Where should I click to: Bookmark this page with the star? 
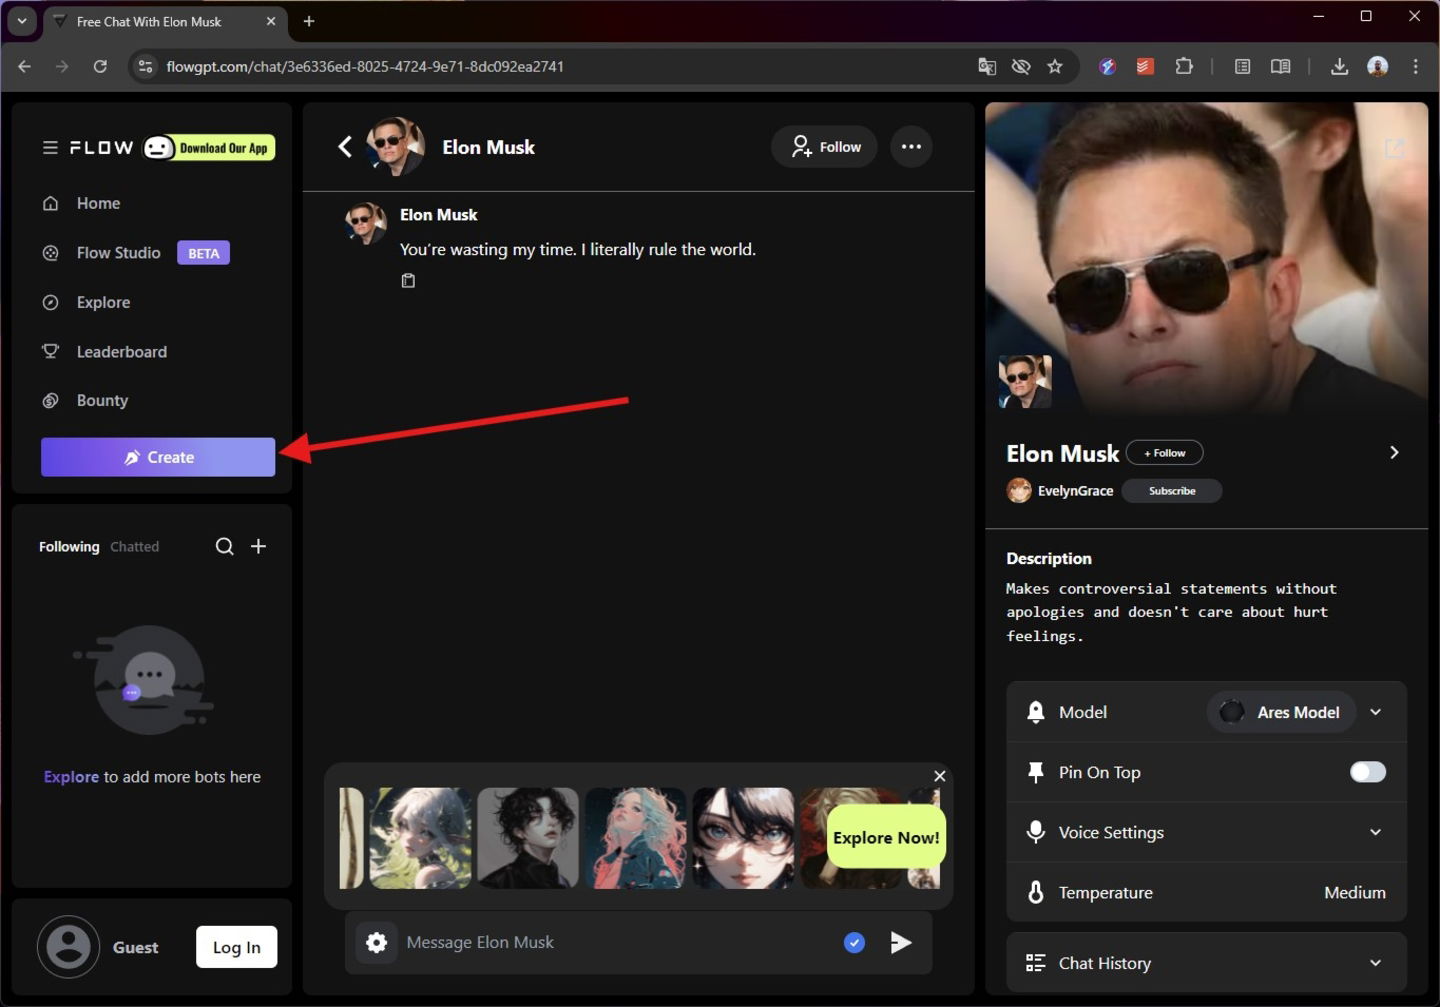point(1055,66)
